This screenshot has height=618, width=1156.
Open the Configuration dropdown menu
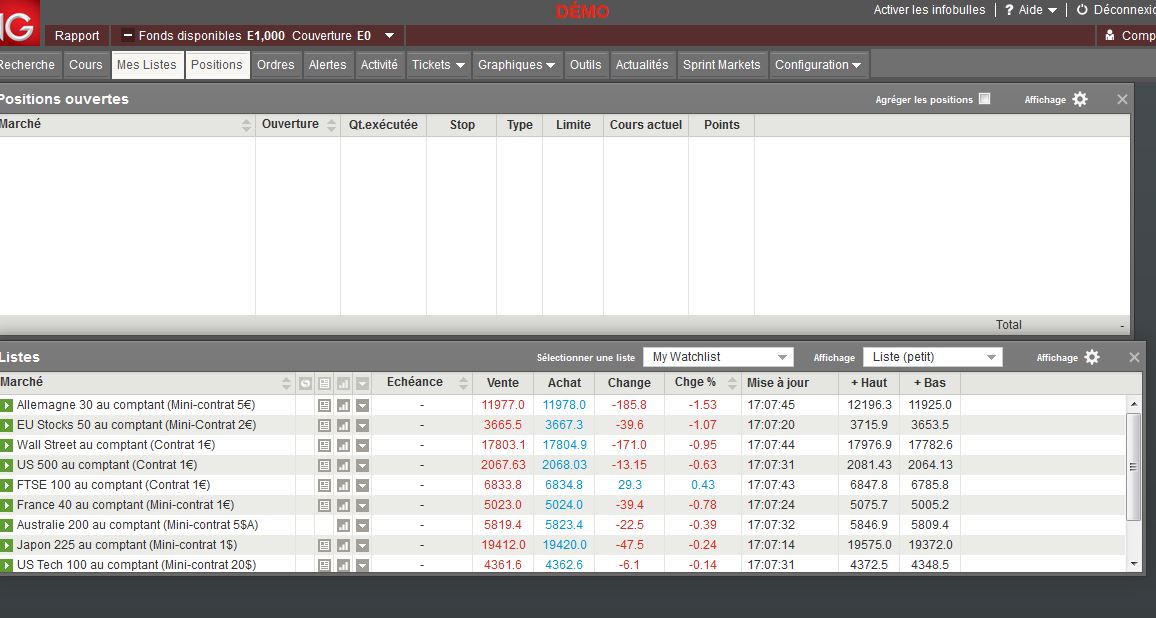818,65
